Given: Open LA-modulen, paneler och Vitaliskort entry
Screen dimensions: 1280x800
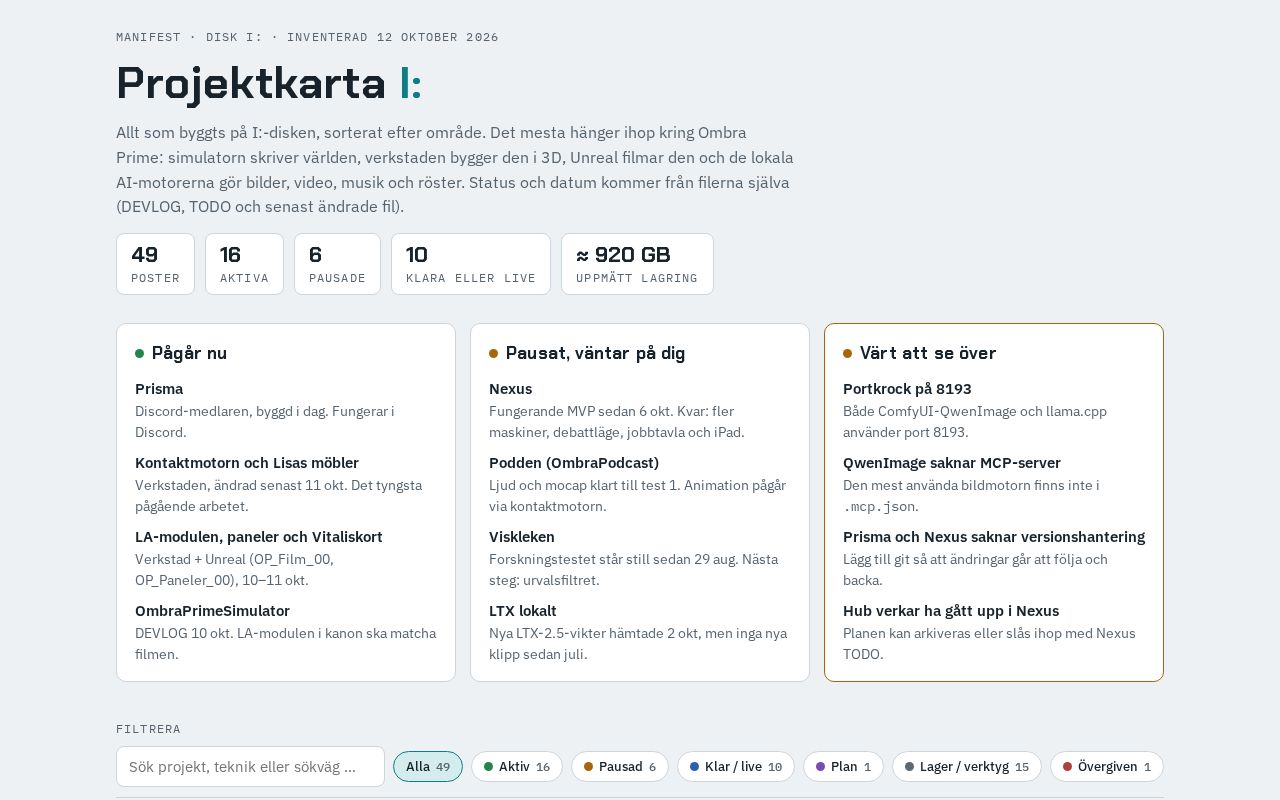Looking at the screenshot, I should (259, 537).
